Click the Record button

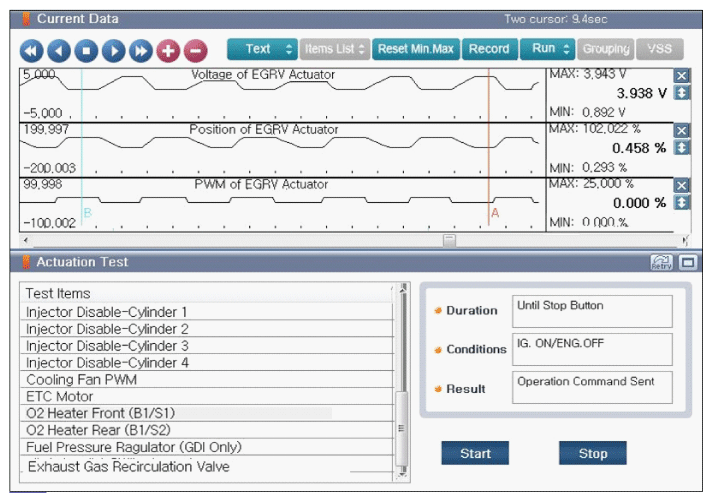pyautogui.click(x=489, y=48)
